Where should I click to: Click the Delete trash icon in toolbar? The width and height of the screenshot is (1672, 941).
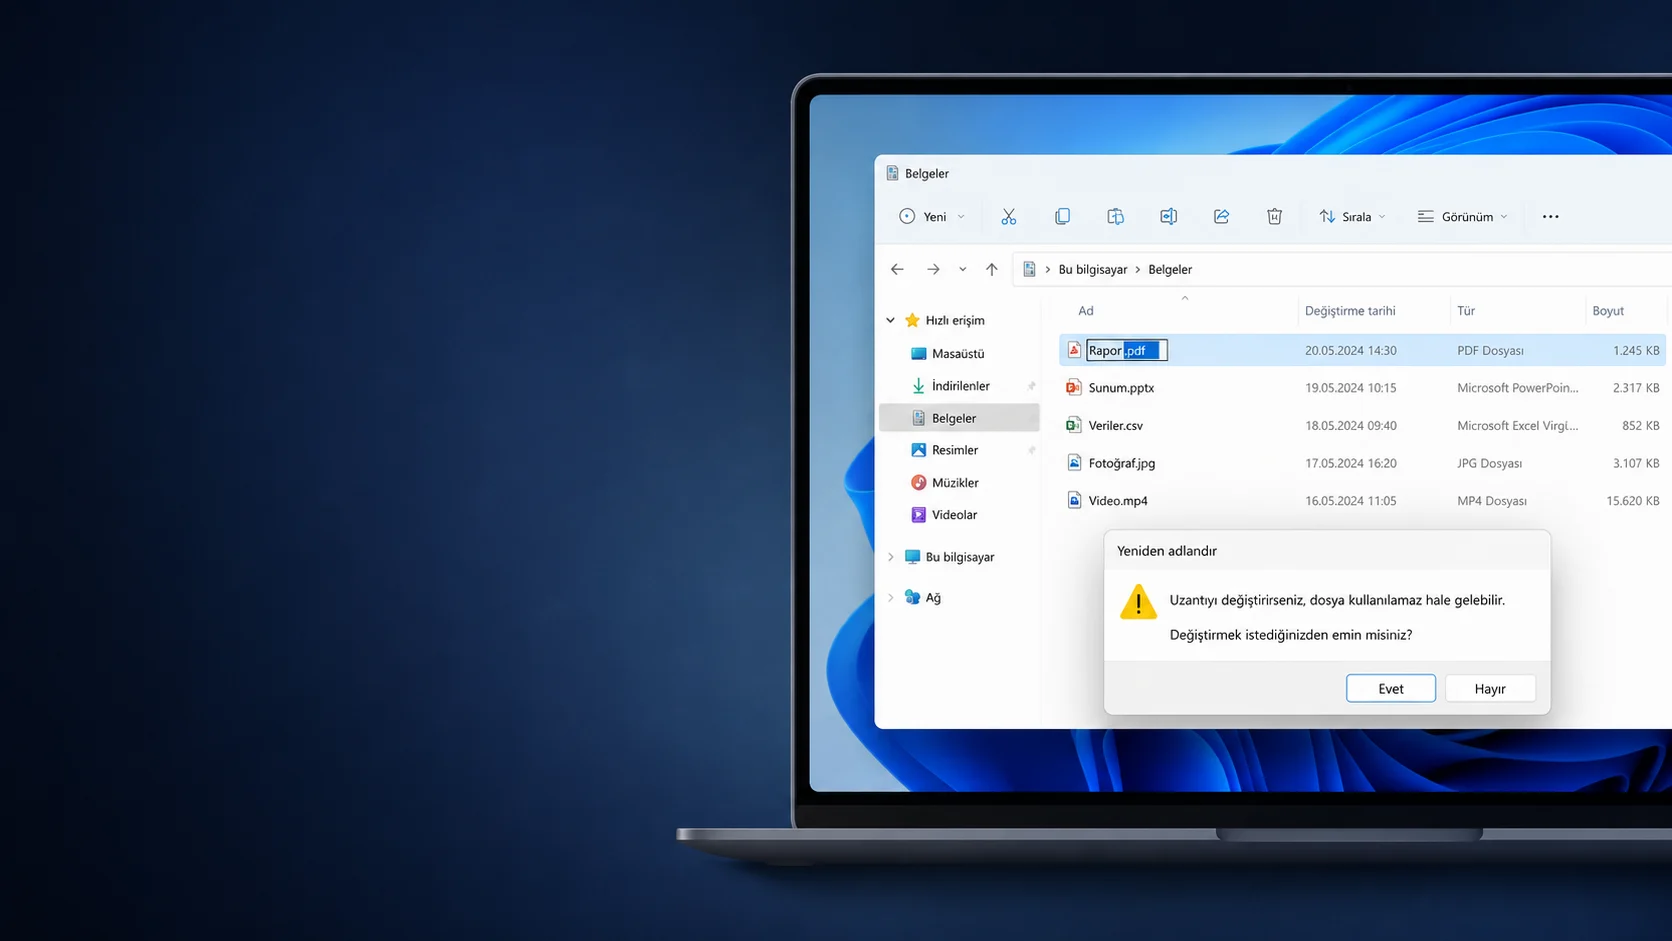pos(1274,216)
